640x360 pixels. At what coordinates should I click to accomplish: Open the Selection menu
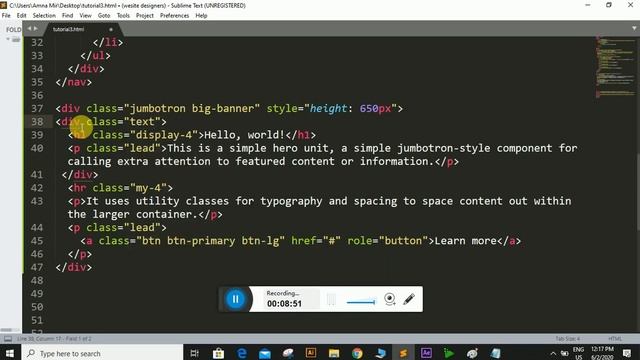[x=44, y=16]
